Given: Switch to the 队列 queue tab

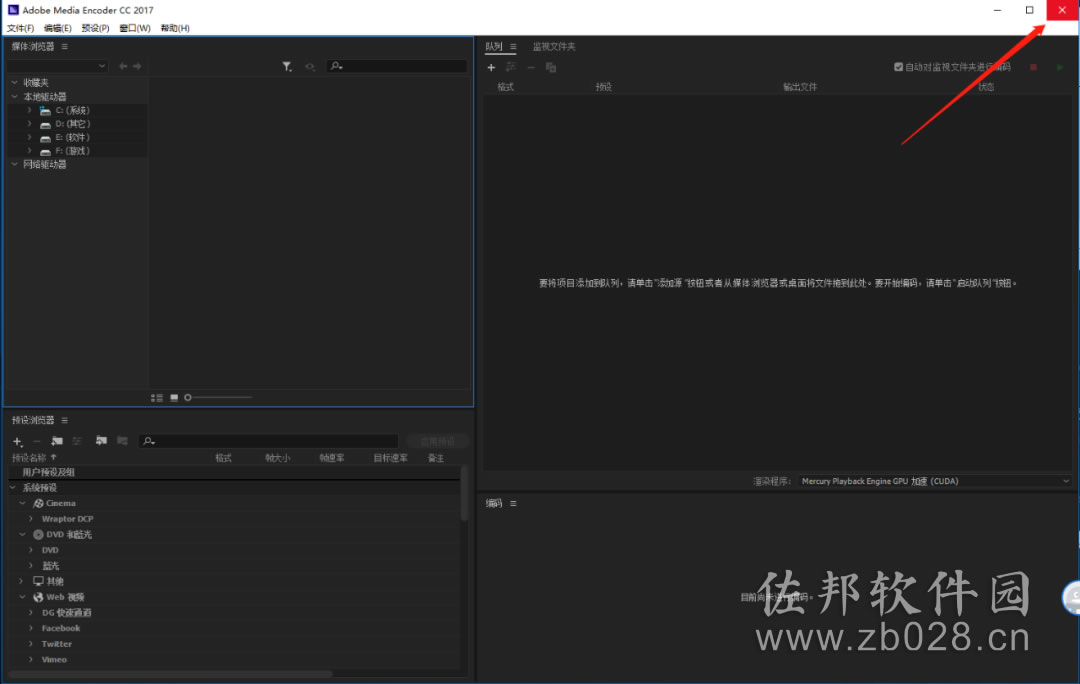Looking at the screenshot, I should click(x=494, y=47).
